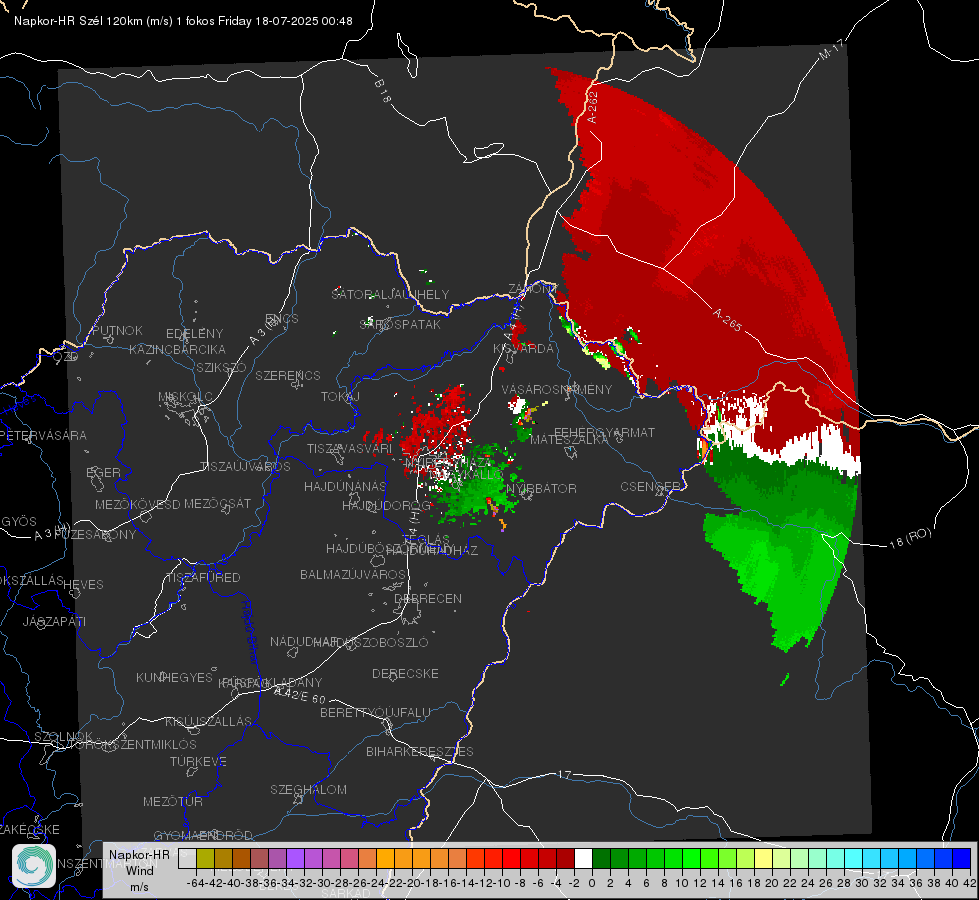Select the TISZAVASVÁRI label
The image size is (979, 900).
tap(349, 448)
